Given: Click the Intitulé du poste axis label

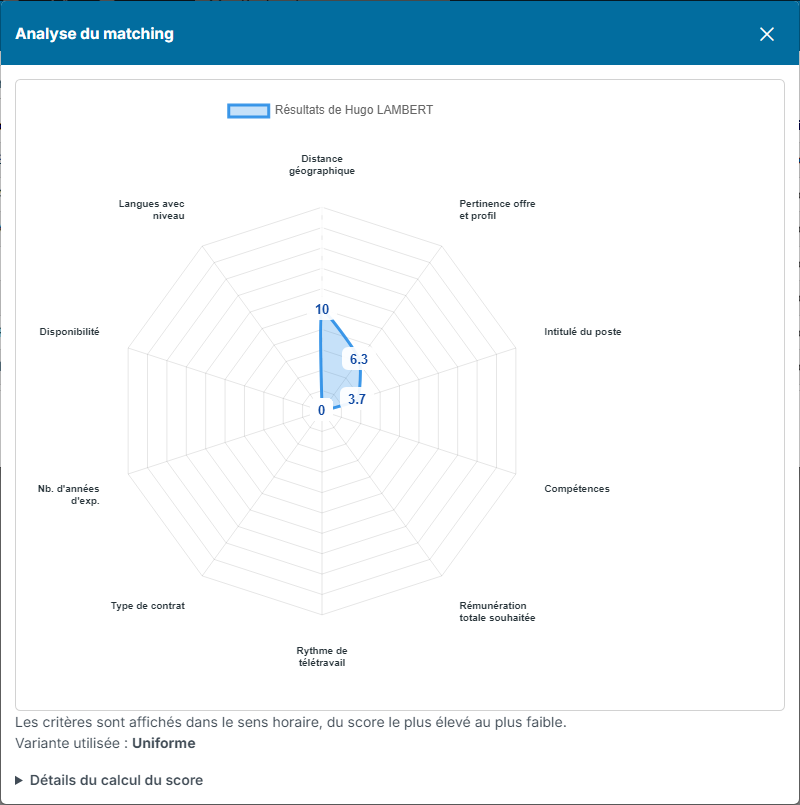Looking at the screenshot, I should [x=583, y=332].
